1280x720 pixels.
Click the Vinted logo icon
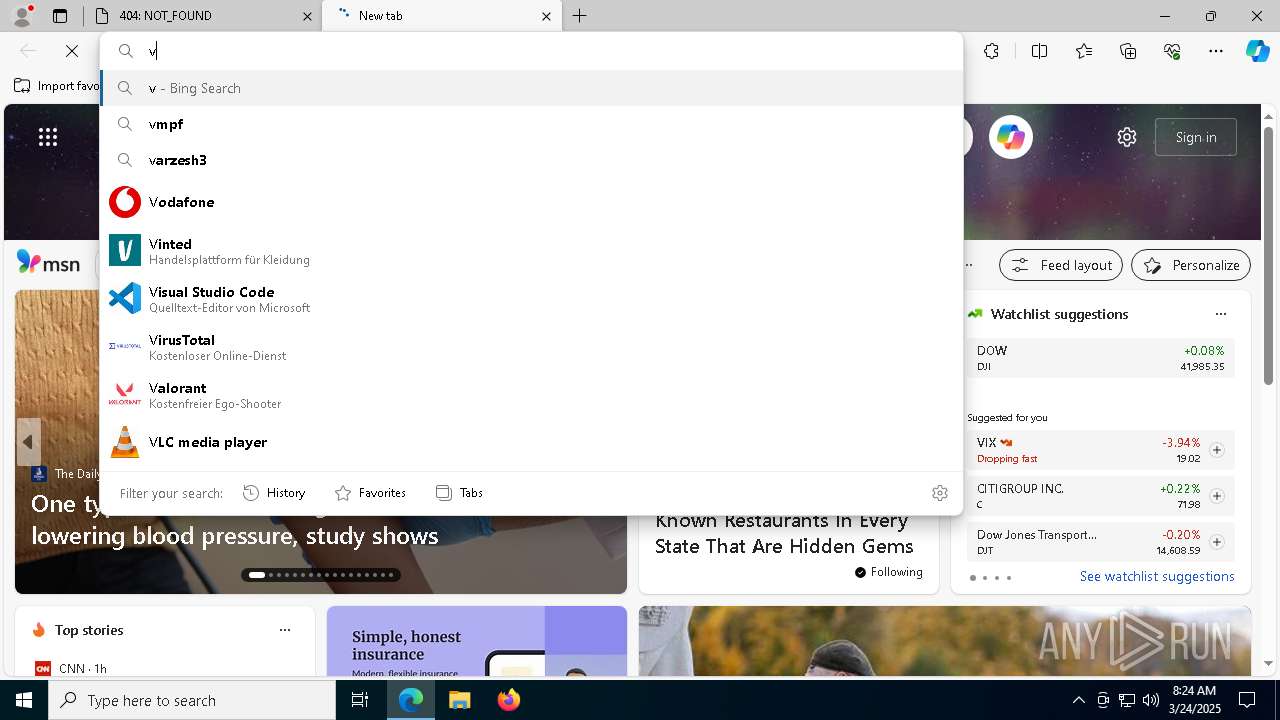125,250
